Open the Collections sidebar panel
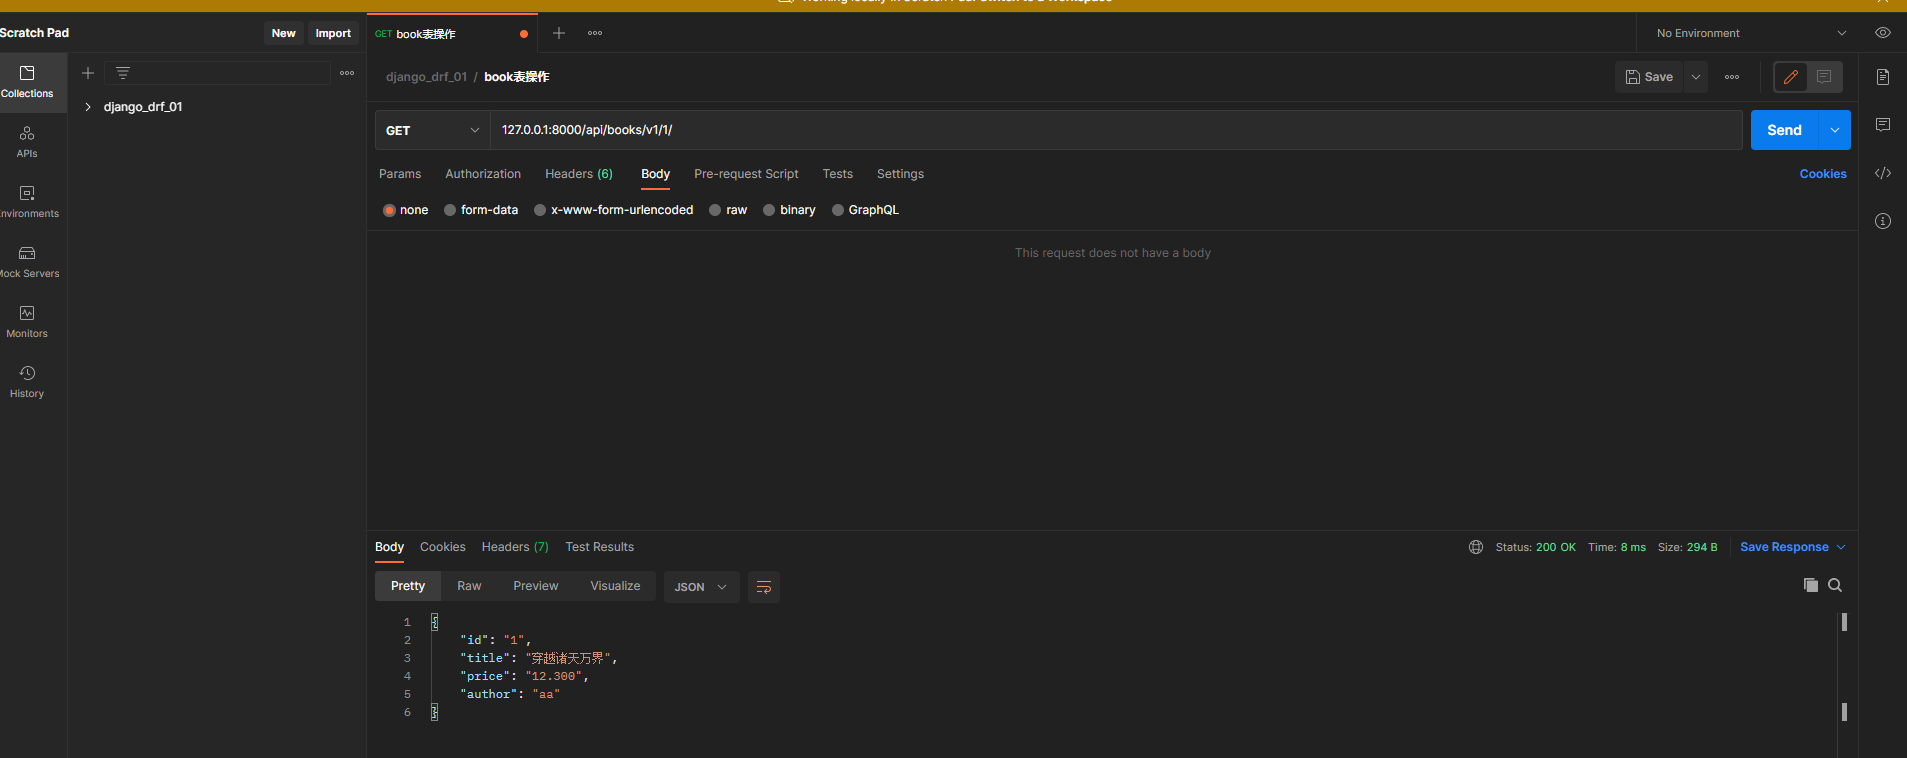Image resolution: width=1907 pixels, height=758 pixels. pyautogui.click(x=27, y=82)
